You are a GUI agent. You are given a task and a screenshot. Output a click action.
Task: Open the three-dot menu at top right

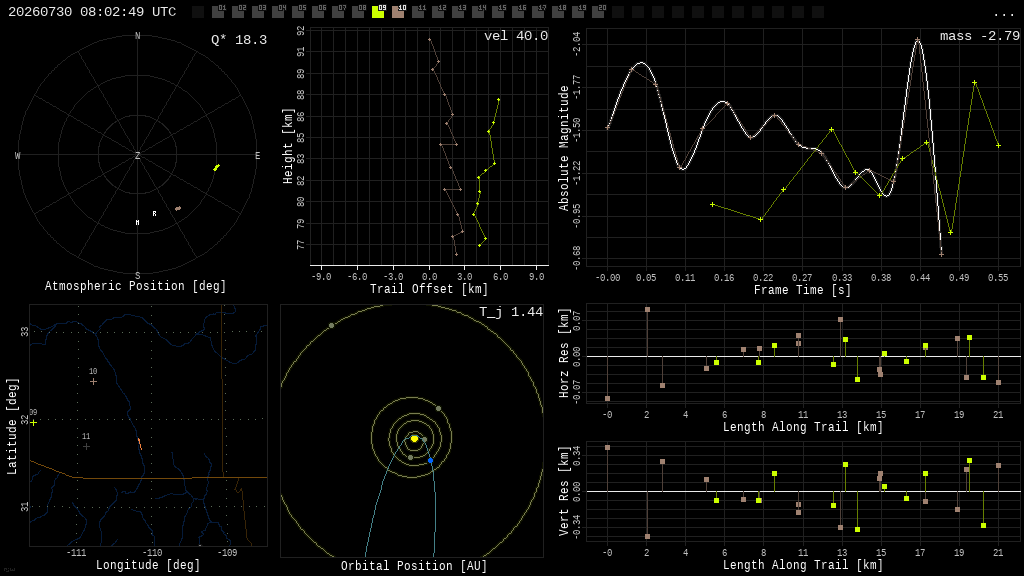click(1003, 14)
